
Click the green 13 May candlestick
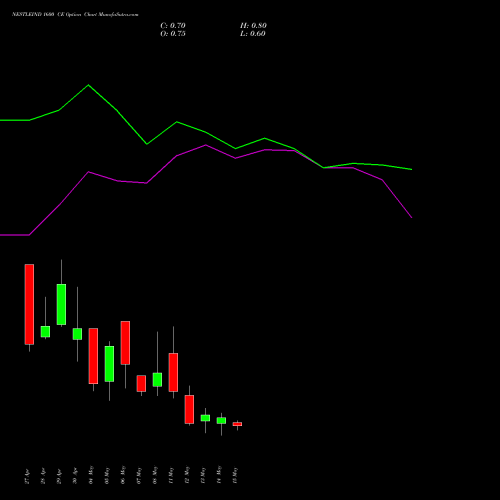pos(205,418)
